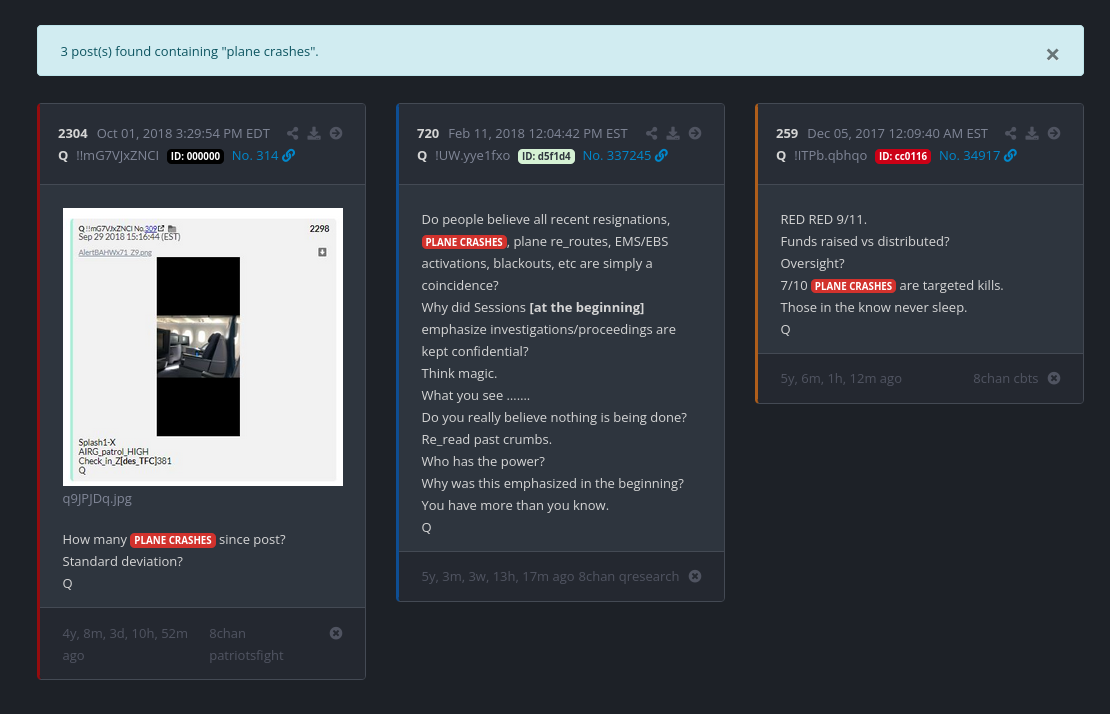The width and height of the screenshot is (1110, 714).
Task: Download post 2304
Action: [x=314, y=133]
